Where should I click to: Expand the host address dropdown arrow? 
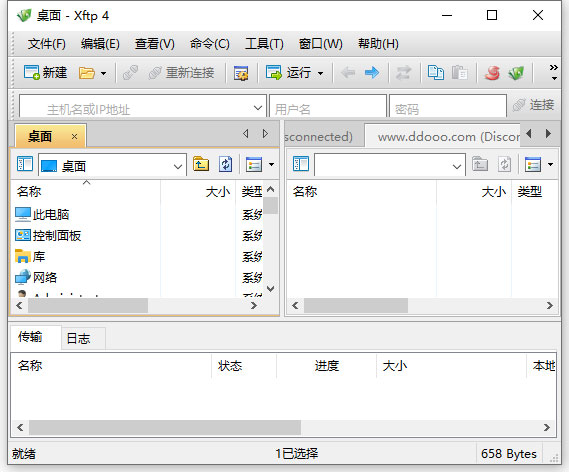point(258,108)
